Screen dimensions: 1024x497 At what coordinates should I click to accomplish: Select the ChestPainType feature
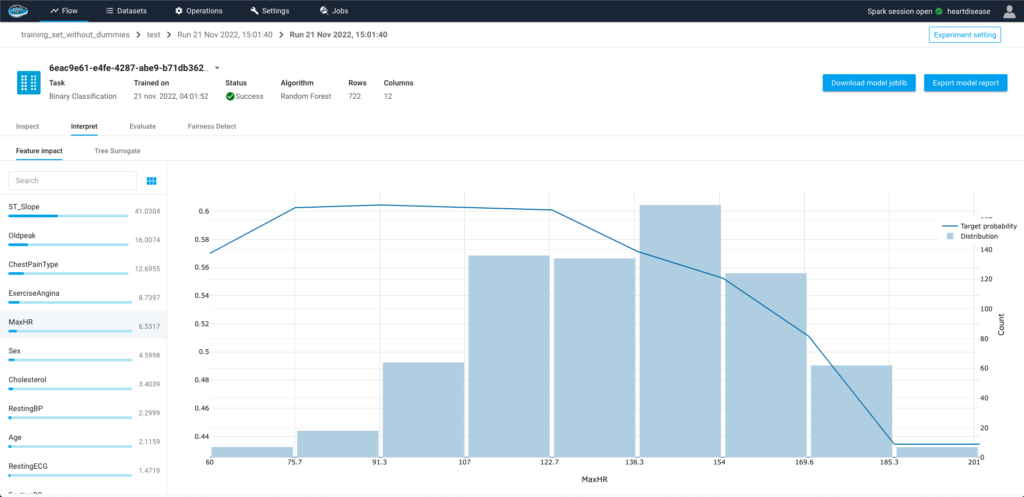84,268
